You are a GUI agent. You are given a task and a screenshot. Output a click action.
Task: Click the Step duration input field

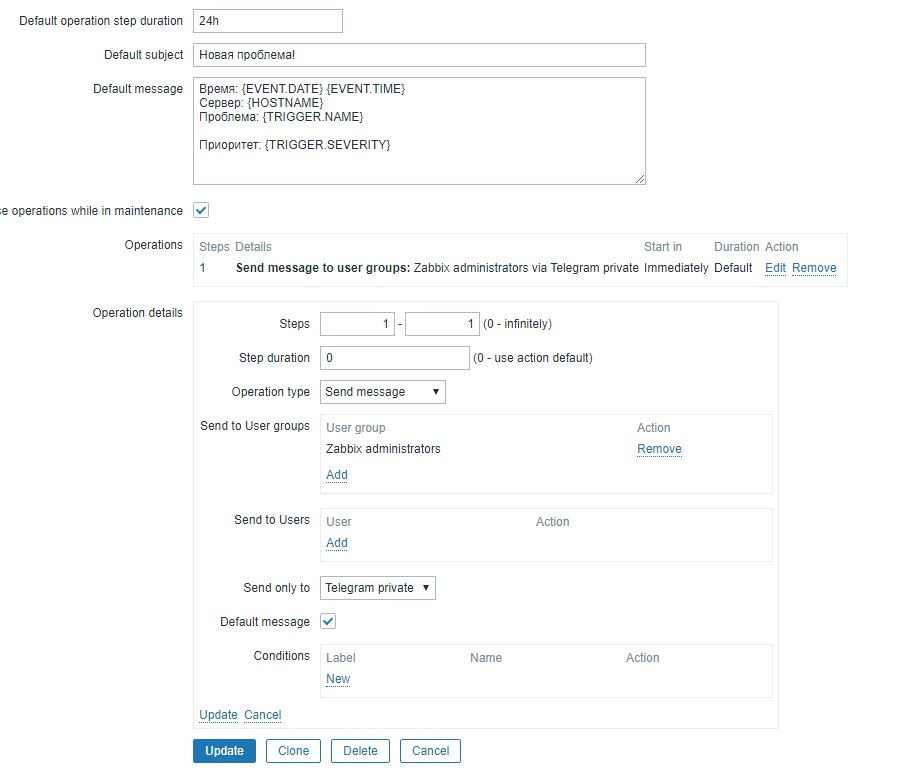pos(394,358)
